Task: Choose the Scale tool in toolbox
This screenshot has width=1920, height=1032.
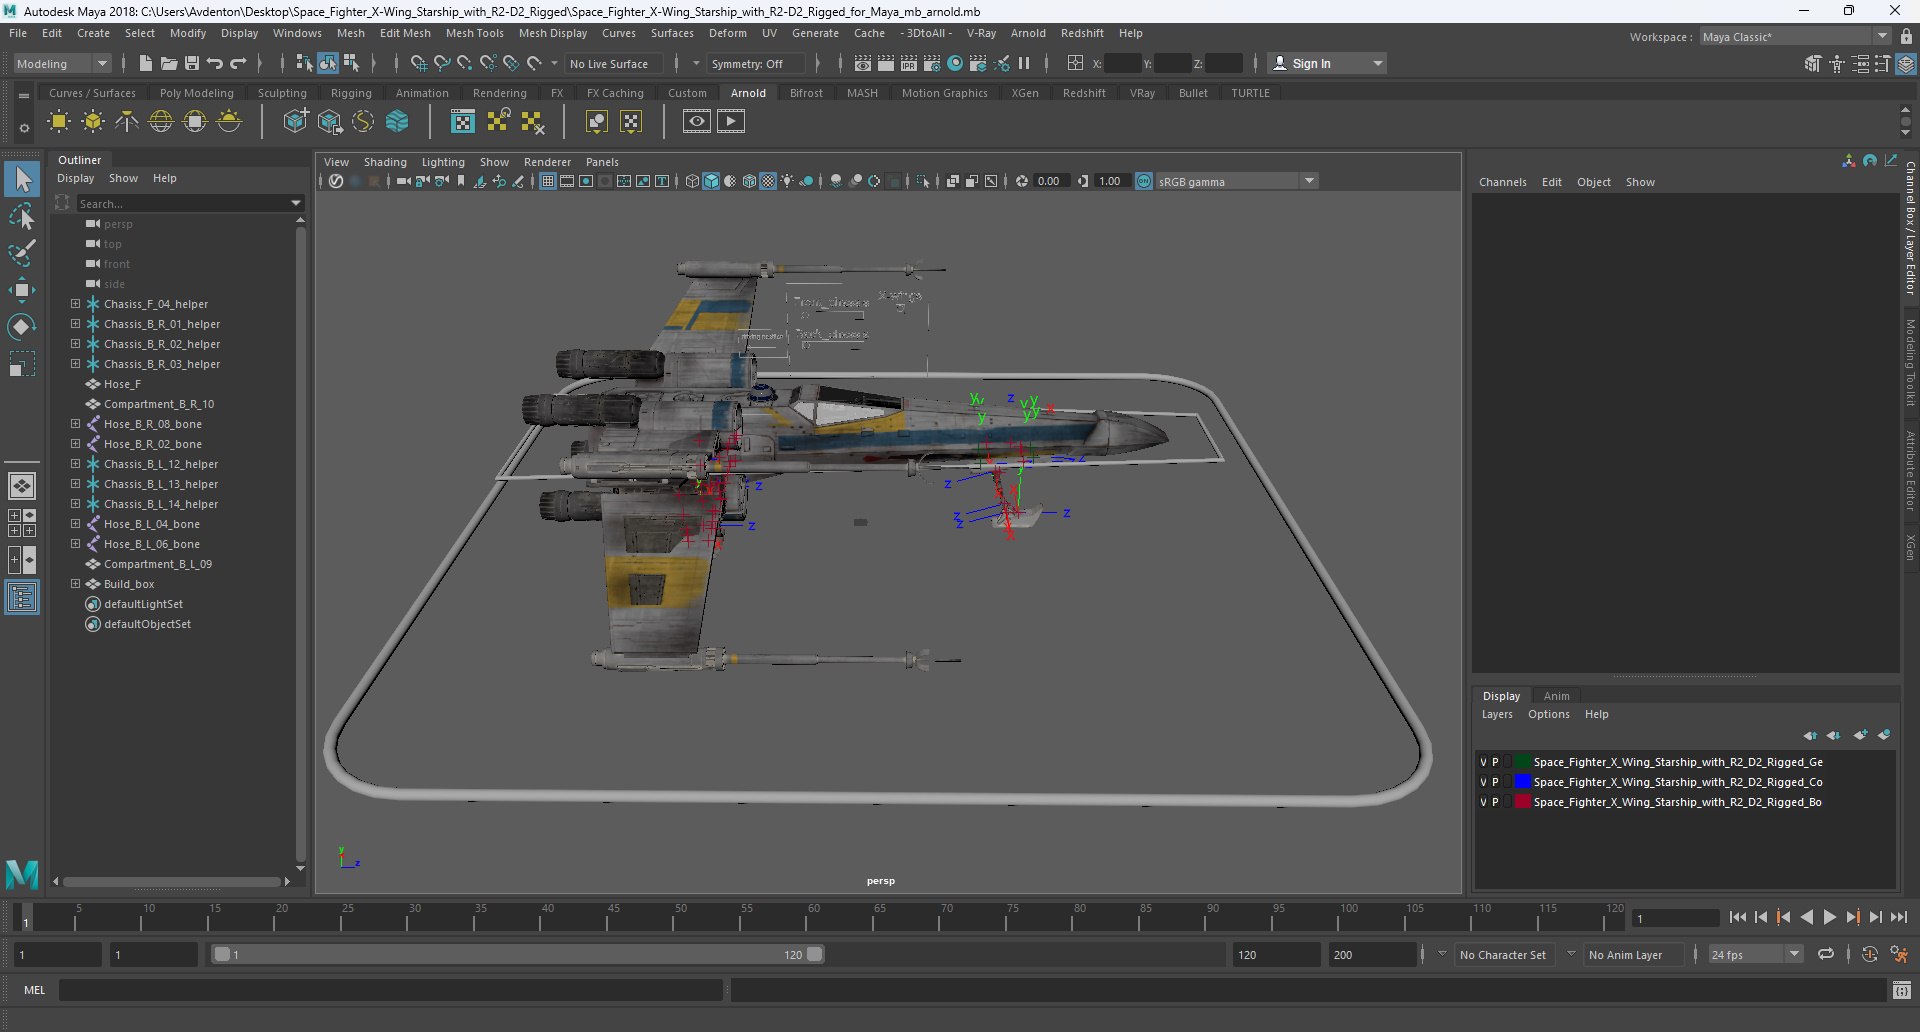Action: click(22, 364)
